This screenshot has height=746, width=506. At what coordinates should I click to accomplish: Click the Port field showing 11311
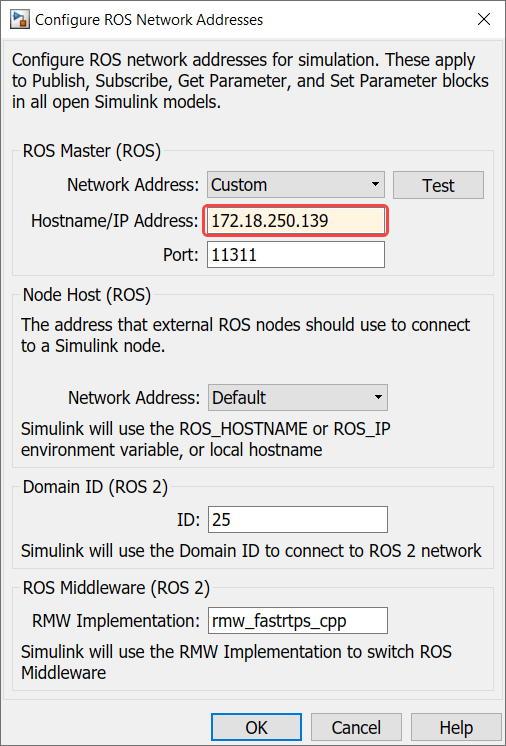(x=296, y=255)
